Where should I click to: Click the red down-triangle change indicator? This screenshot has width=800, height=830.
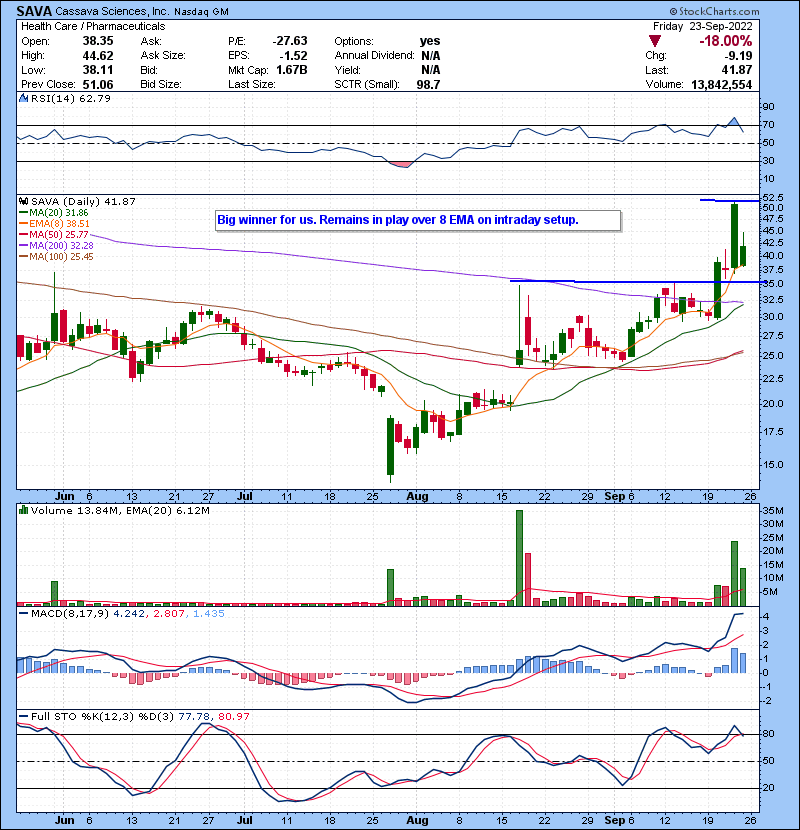[x=655, y=41]
